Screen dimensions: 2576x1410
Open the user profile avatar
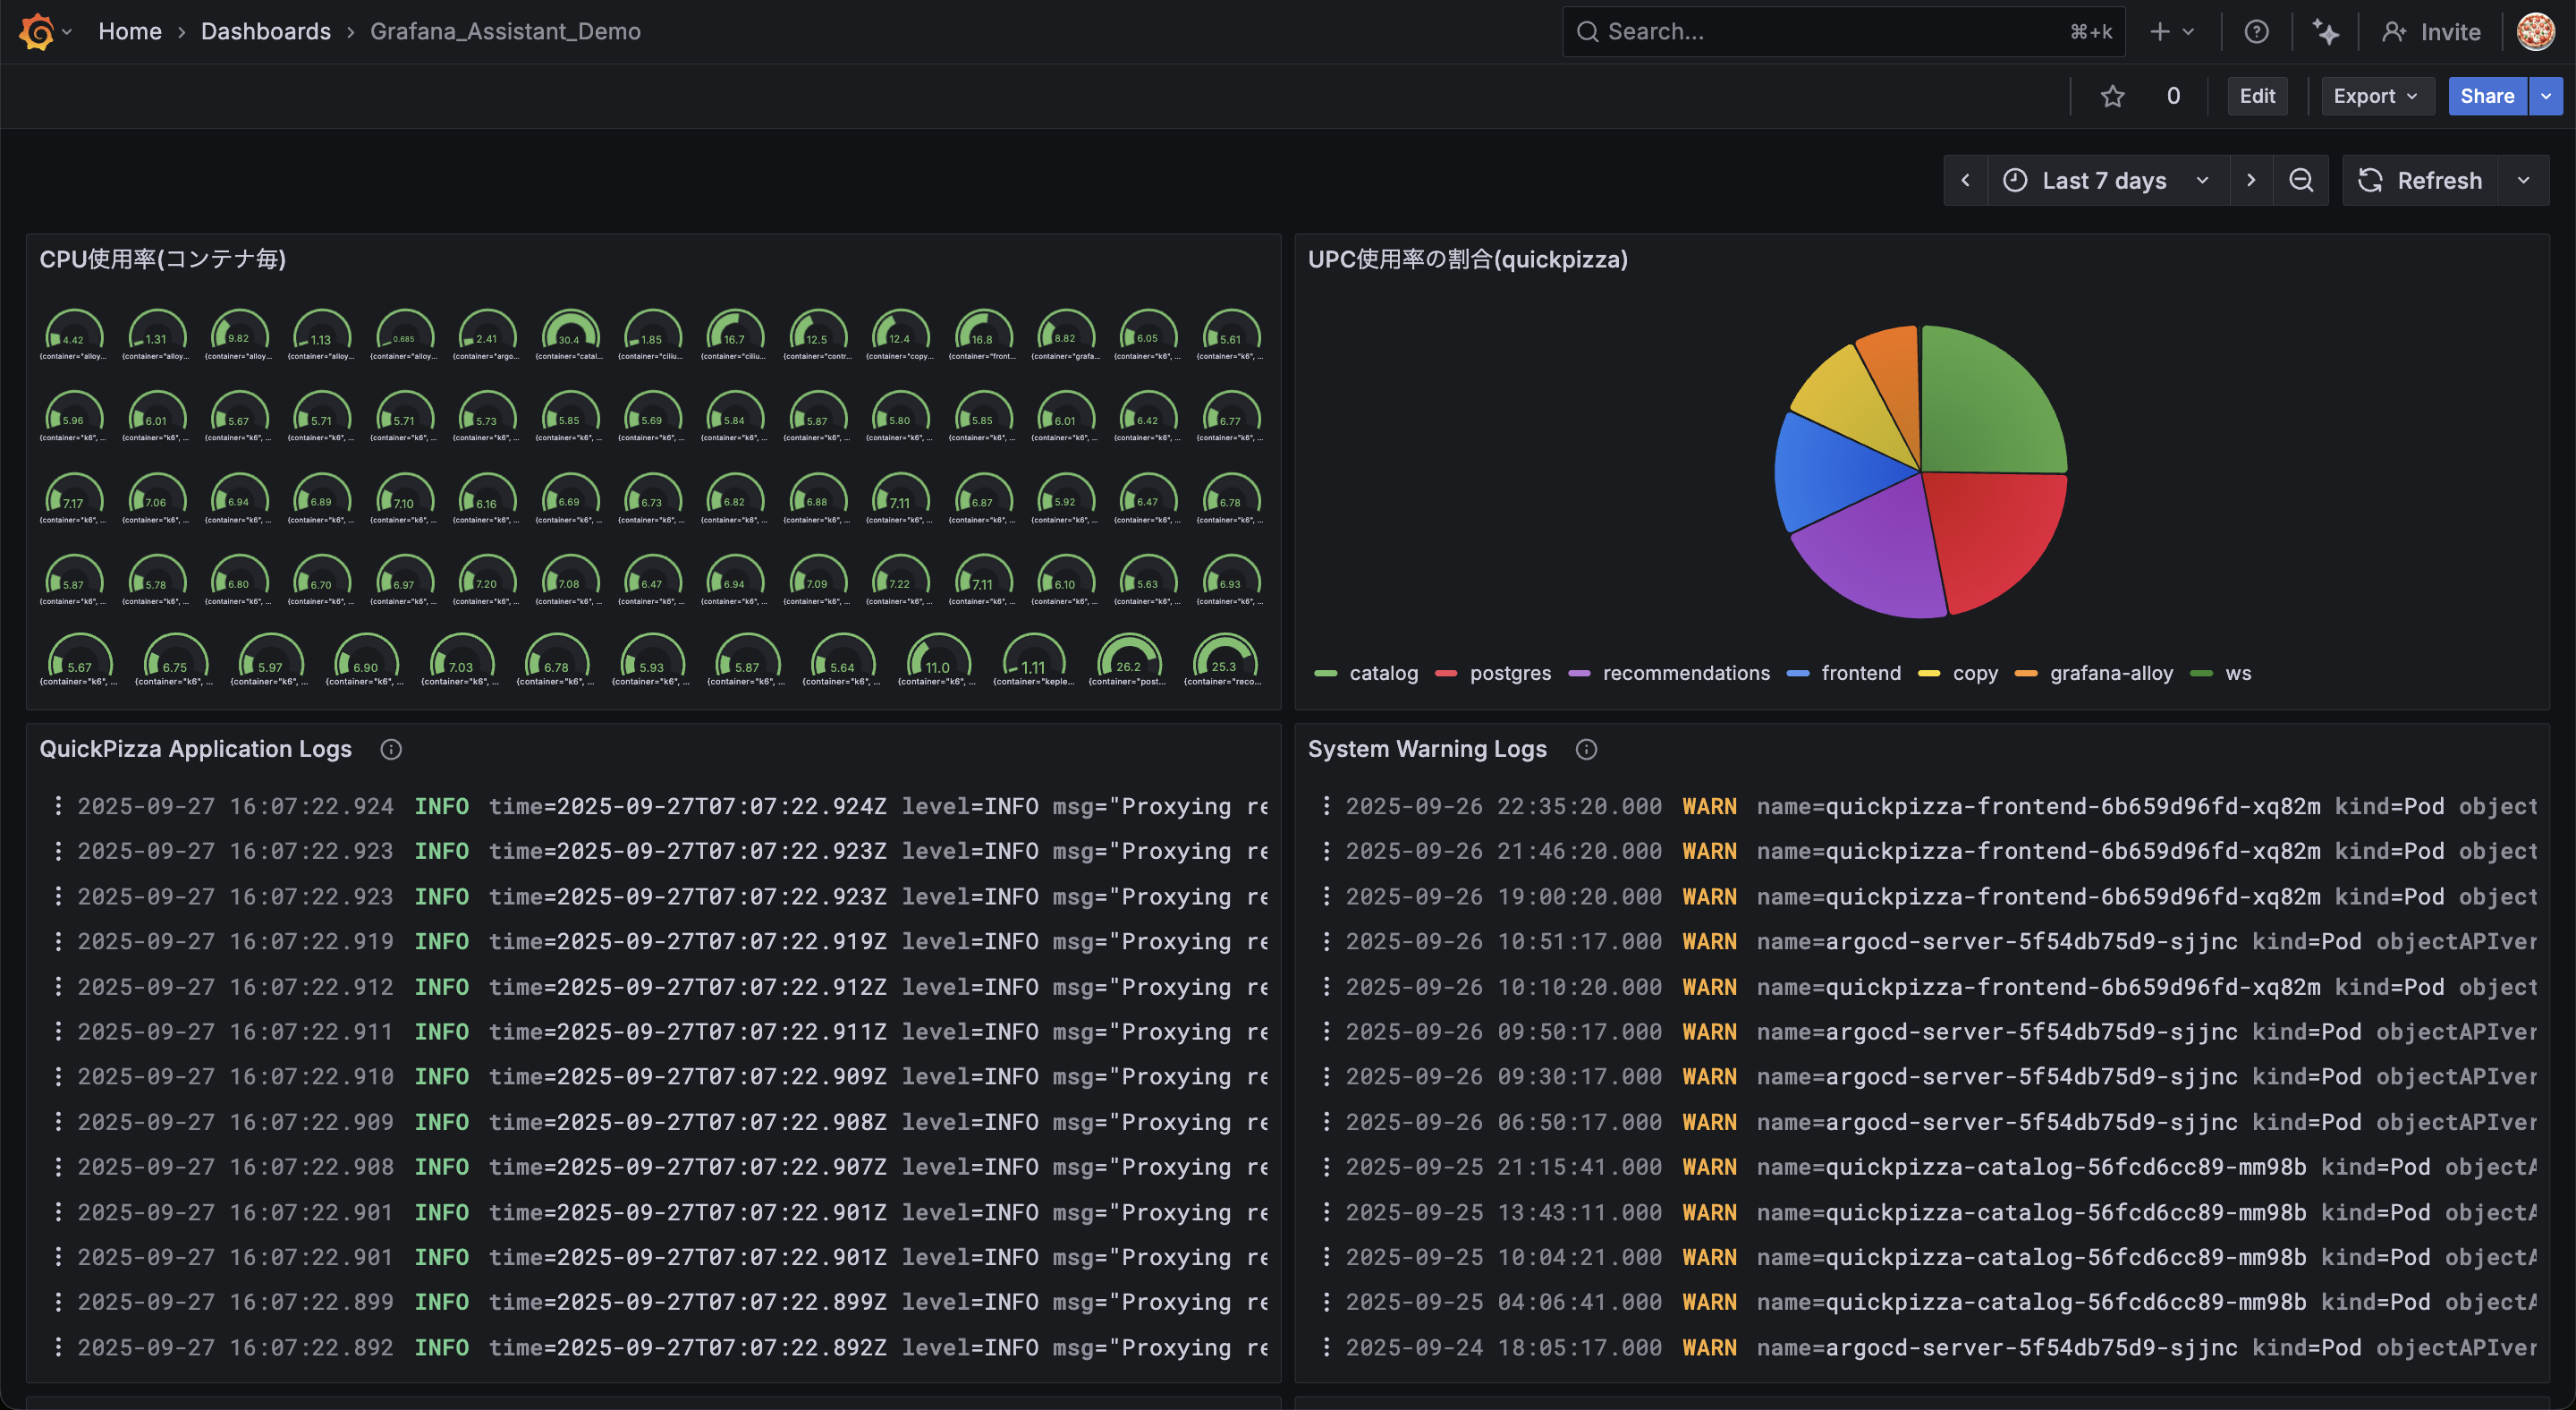(2535, 32)
